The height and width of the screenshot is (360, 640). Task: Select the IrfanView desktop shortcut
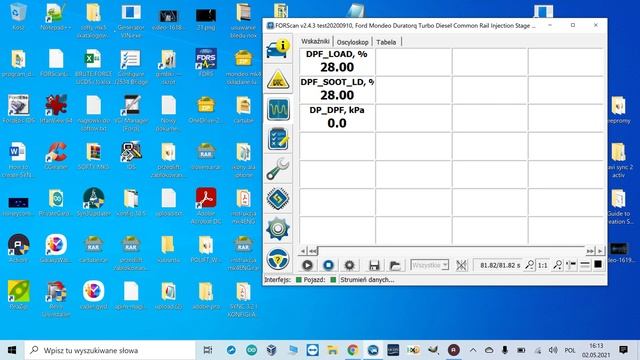[x=56, y=109]
